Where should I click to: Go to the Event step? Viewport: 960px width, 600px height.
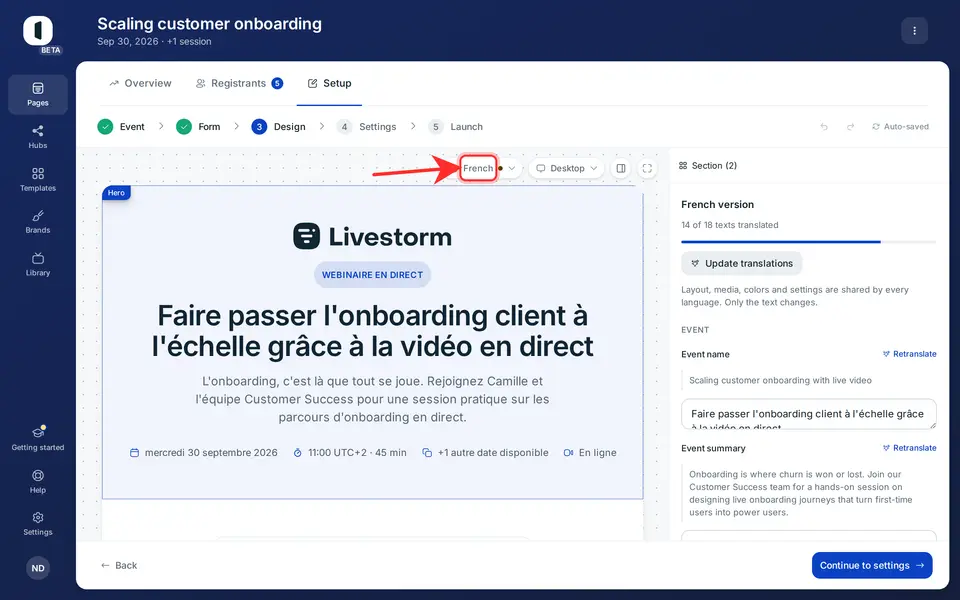pyautogui.click(x=121, y=127)
